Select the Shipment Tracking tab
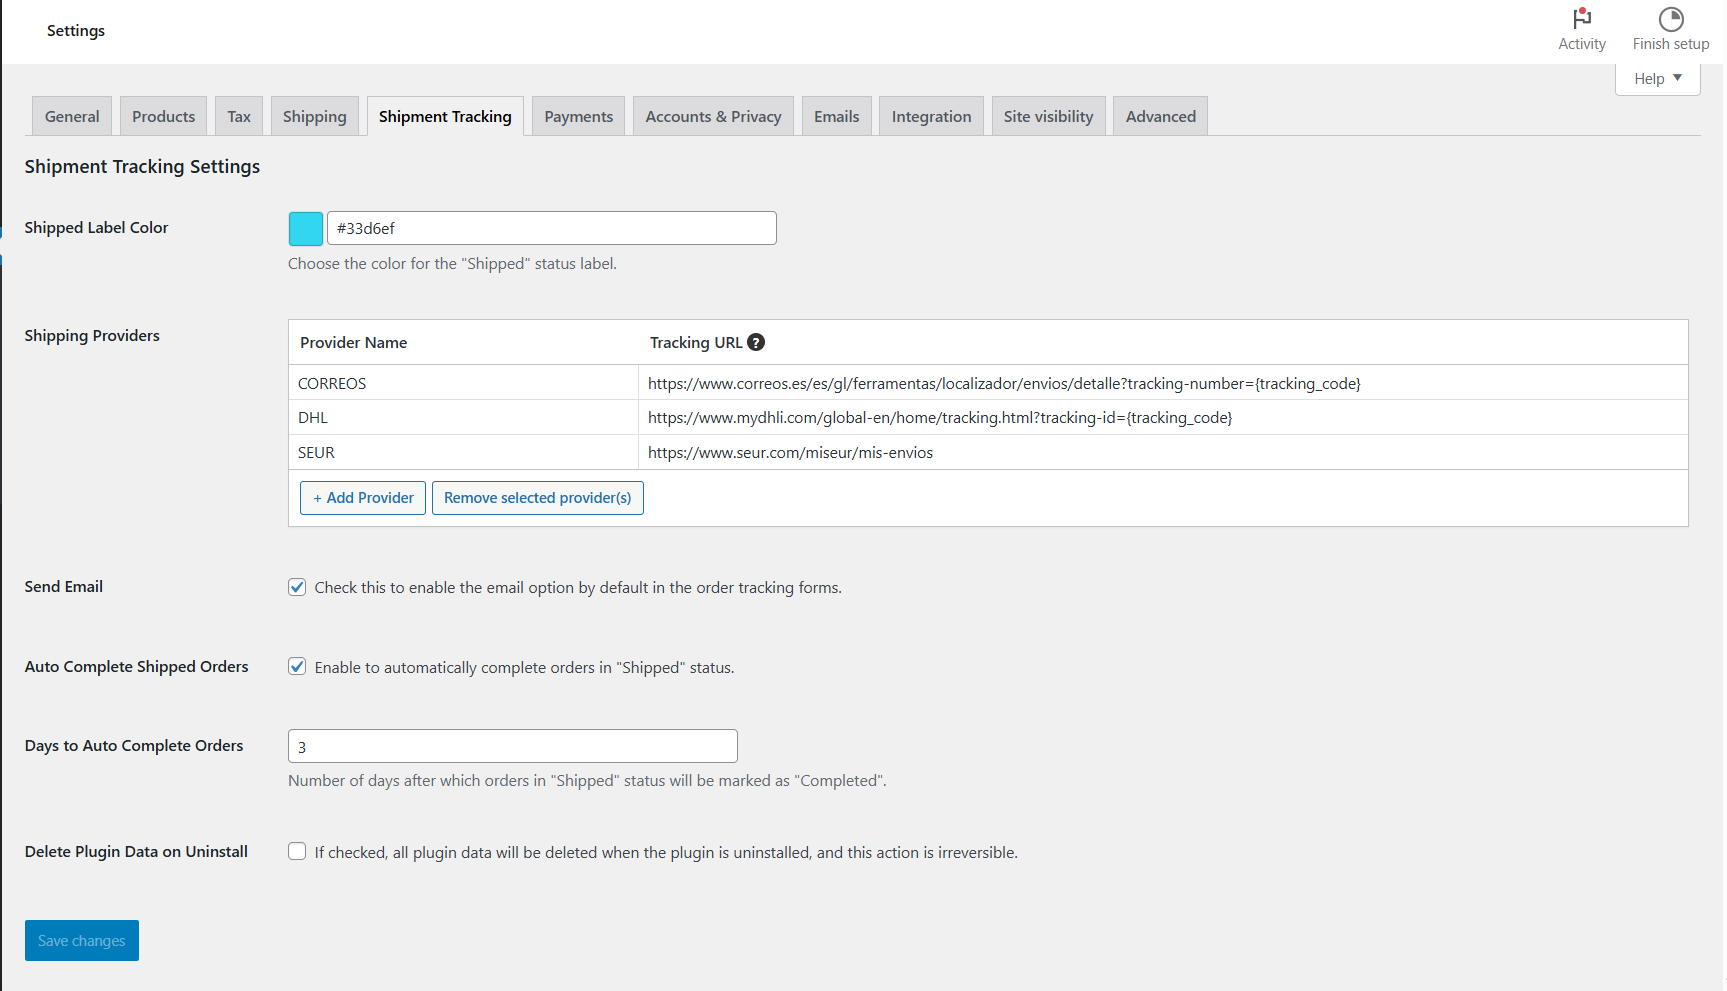 445,116
